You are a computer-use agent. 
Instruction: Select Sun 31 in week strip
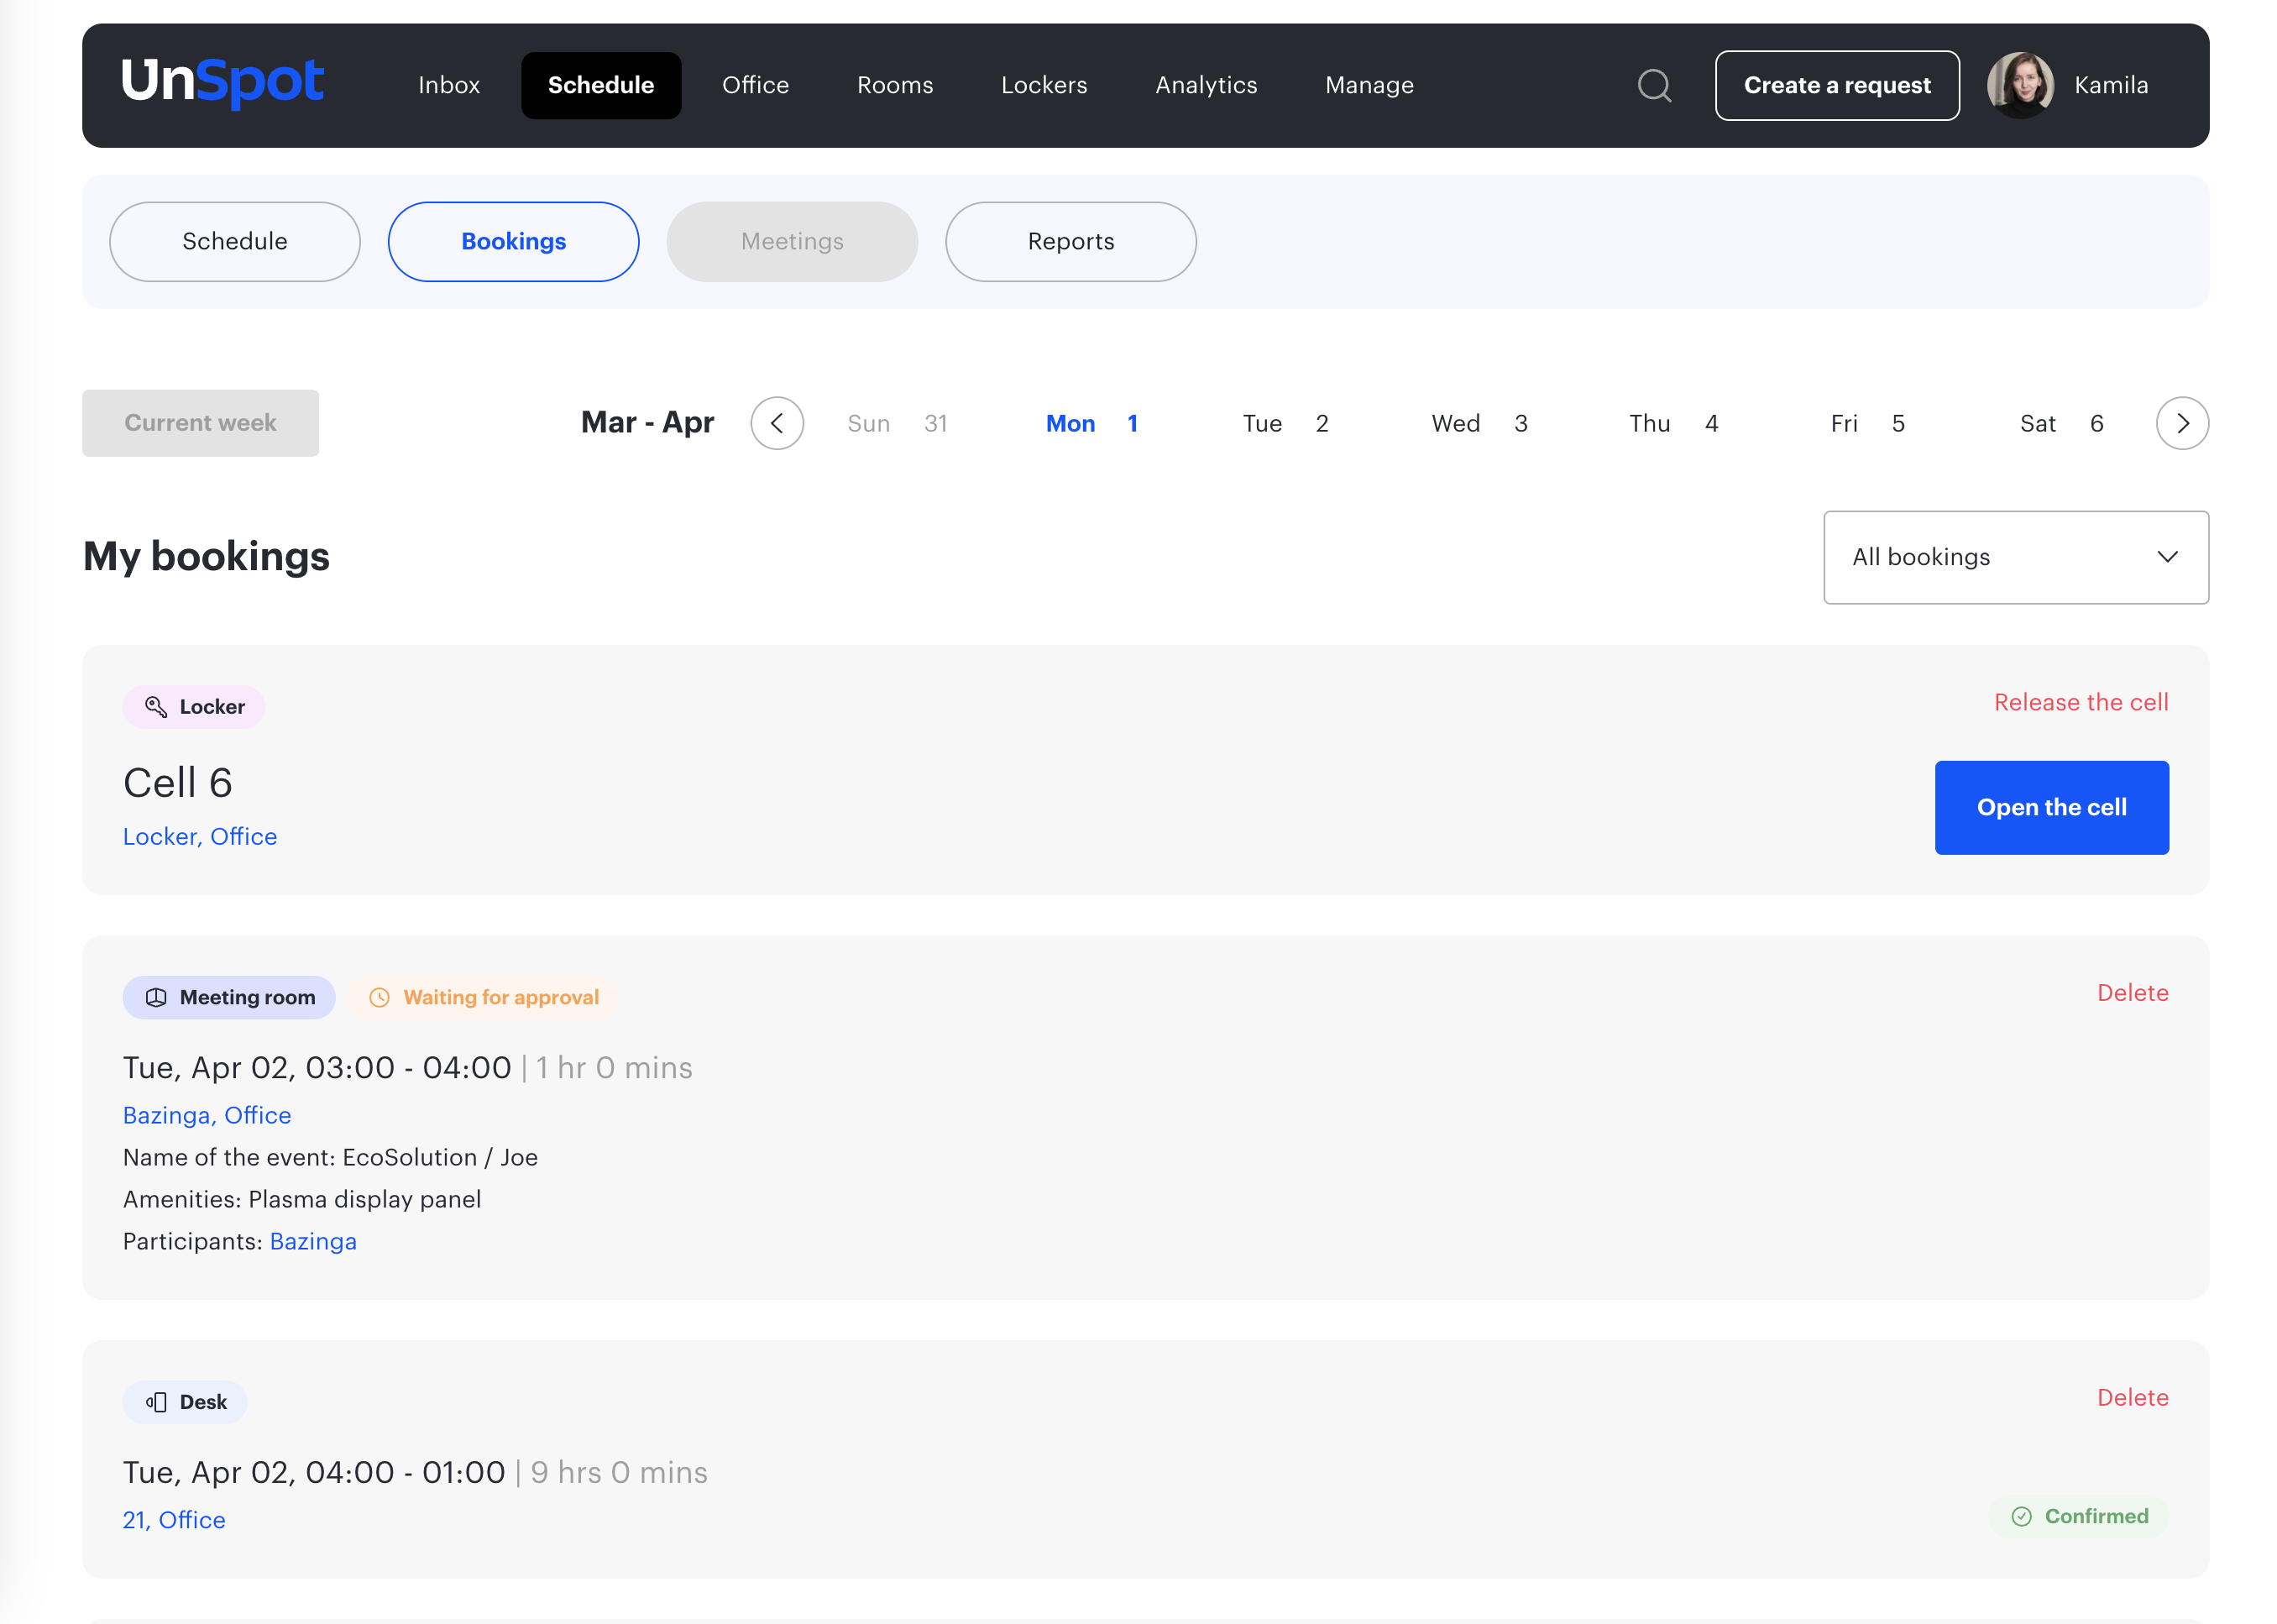click(897, 423)
